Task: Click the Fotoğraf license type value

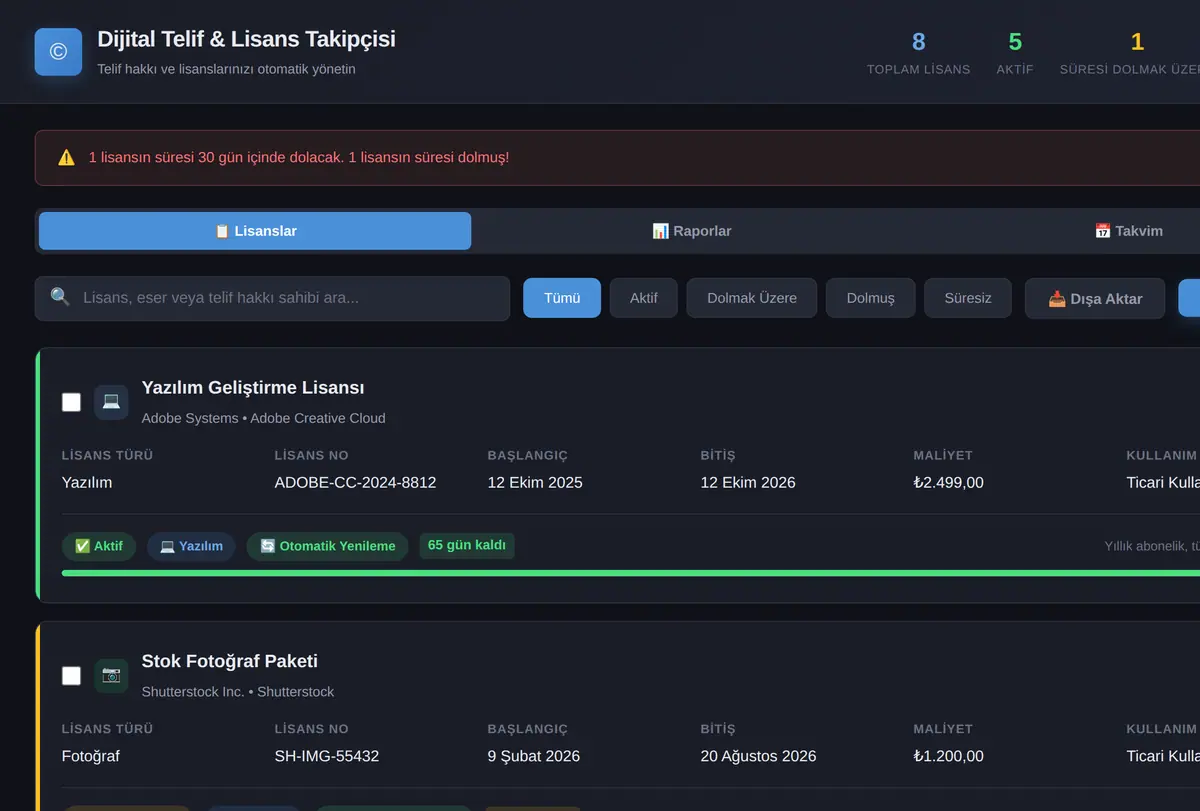Action: click(91, 756)
